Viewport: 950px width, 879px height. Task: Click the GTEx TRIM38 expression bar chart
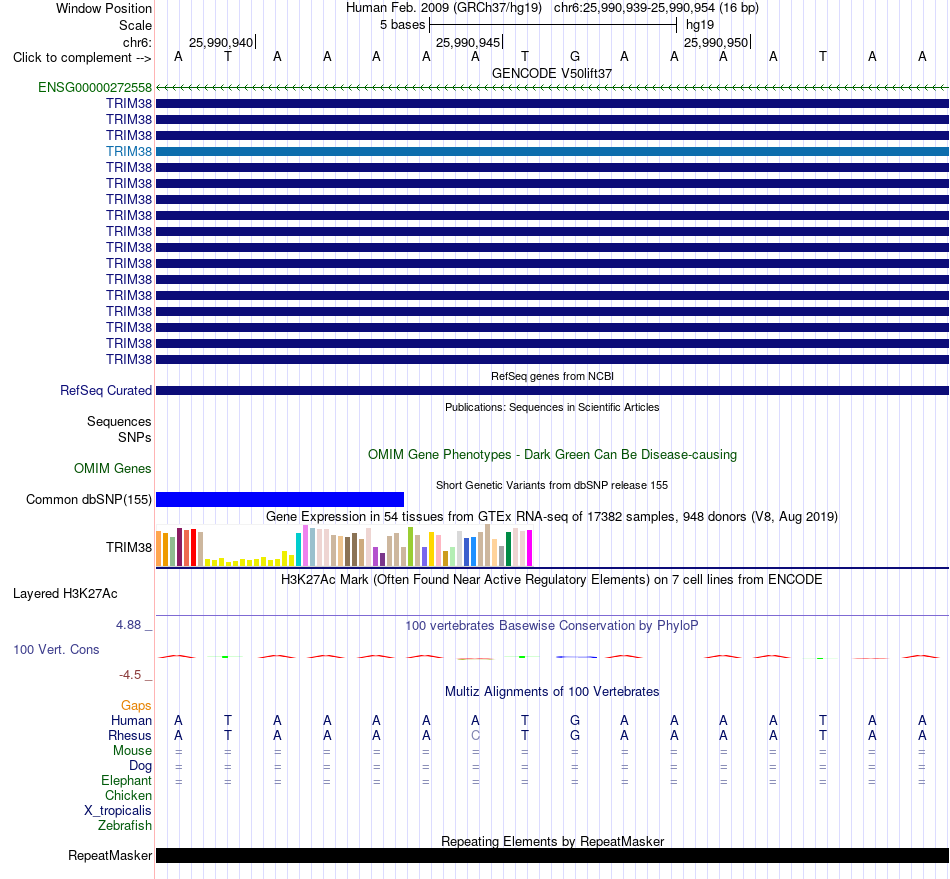point(344,546)
